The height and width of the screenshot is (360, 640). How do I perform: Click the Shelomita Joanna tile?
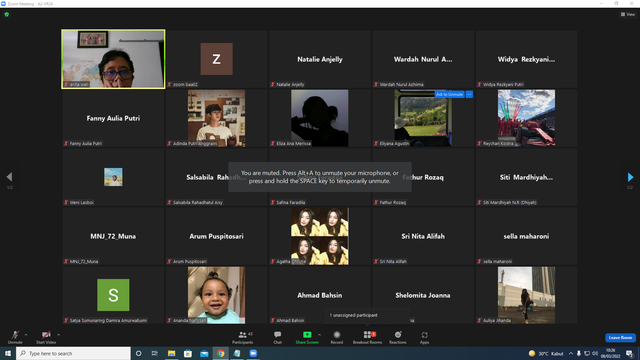point(423,295)
